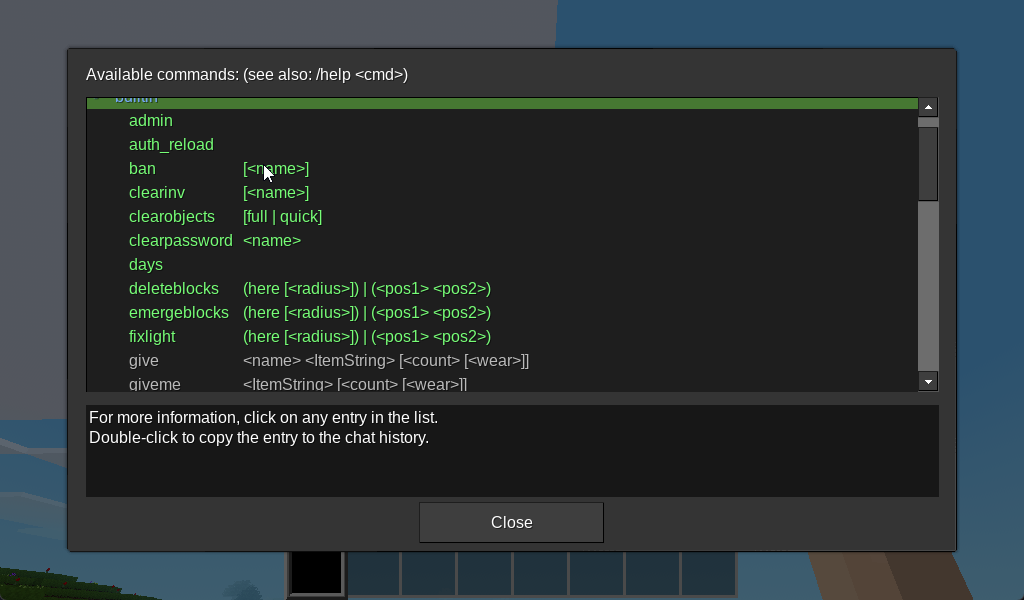The width and height of the screenshot is (1024, 600).
Task: Select the clearpassword command entry
Action: pyautogui.click(x=502, y=240)
